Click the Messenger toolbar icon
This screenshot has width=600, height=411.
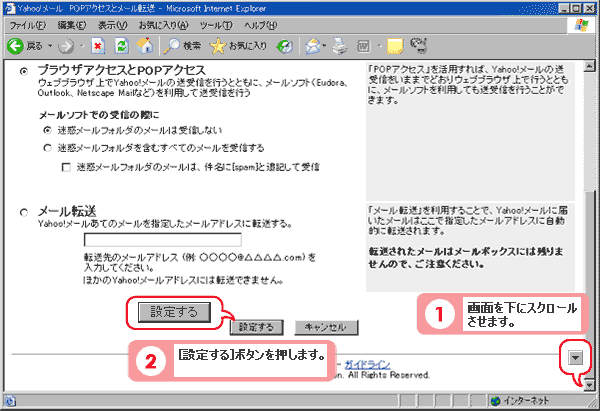pos(418,46)
